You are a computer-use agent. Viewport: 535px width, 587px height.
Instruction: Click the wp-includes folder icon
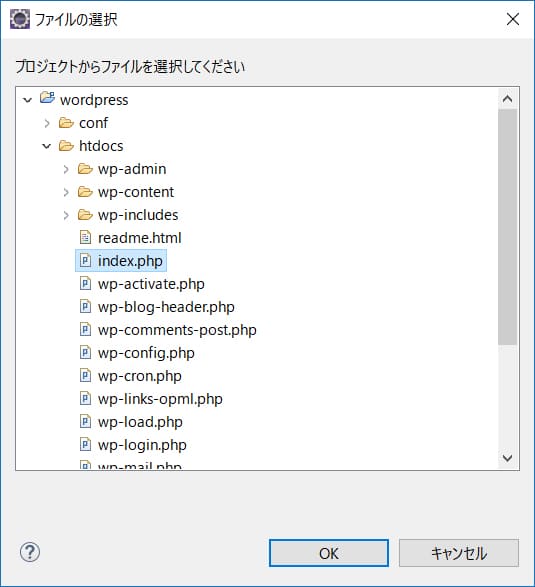[85, 215]
